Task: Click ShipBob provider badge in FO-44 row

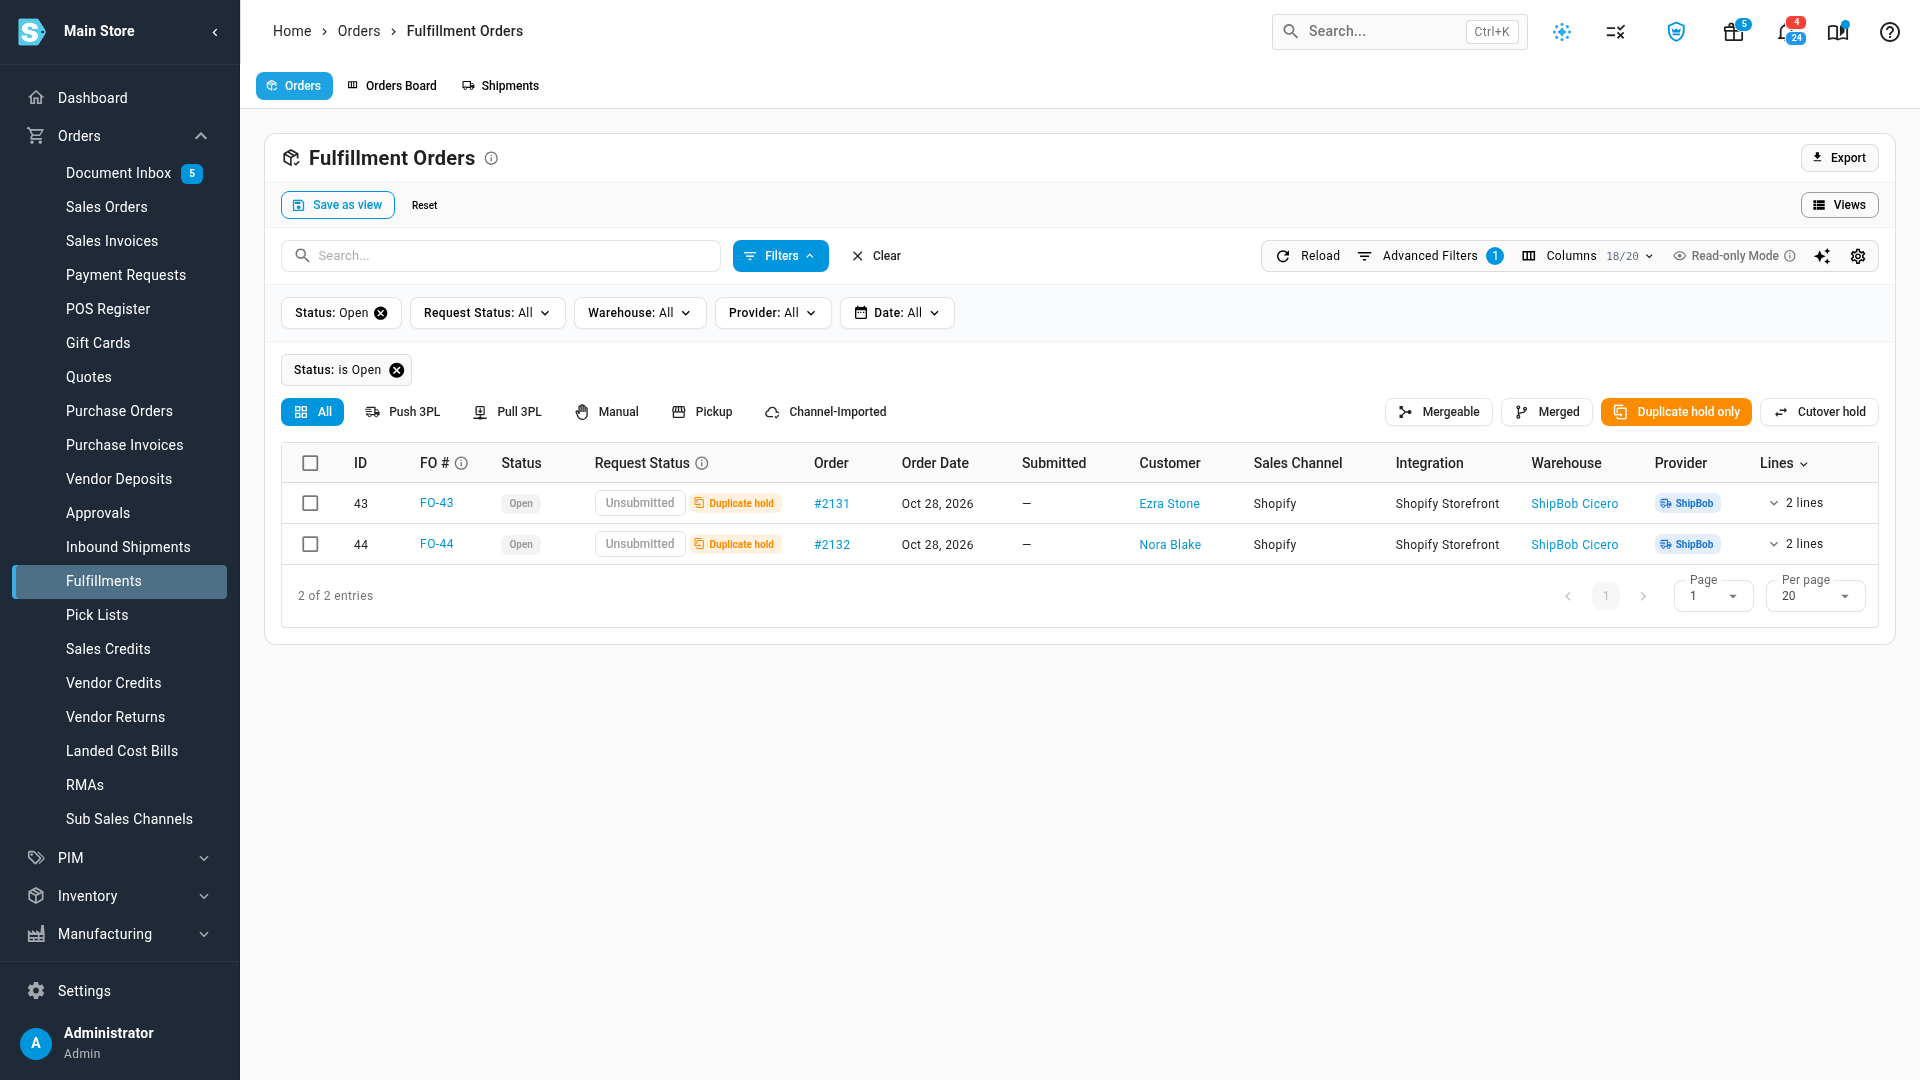Action: pyautogui.click(x=1687, y=544)
